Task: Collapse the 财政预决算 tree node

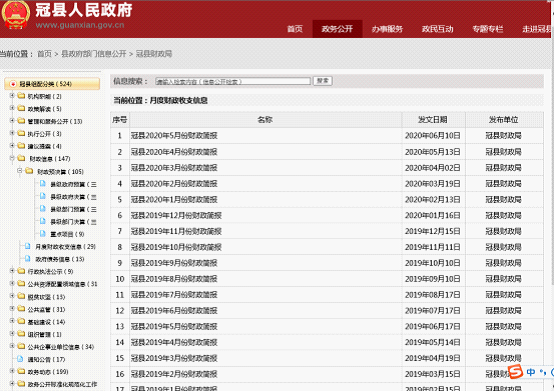Action: [20, 171]
